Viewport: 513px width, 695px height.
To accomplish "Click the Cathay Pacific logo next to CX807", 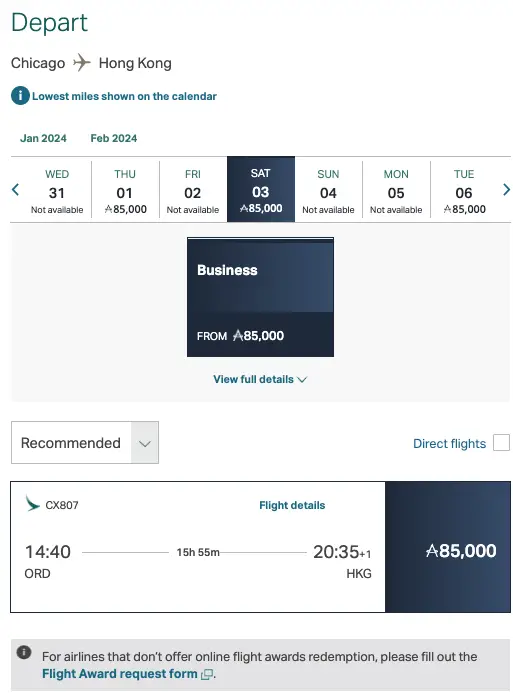I will click(32, 504).
